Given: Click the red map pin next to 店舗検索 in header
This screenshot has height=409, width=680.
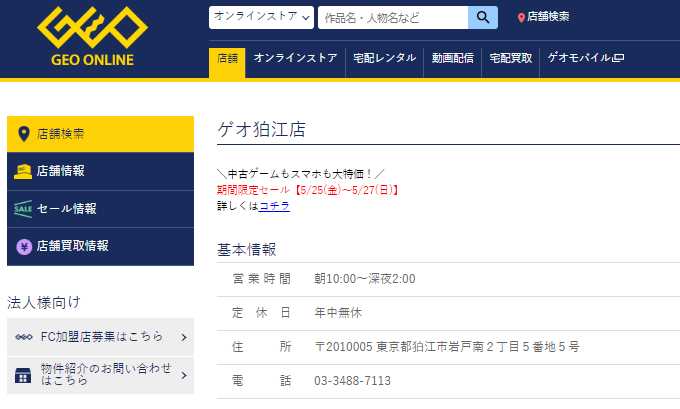Looking at the screenshot, I should coord(521,18).
